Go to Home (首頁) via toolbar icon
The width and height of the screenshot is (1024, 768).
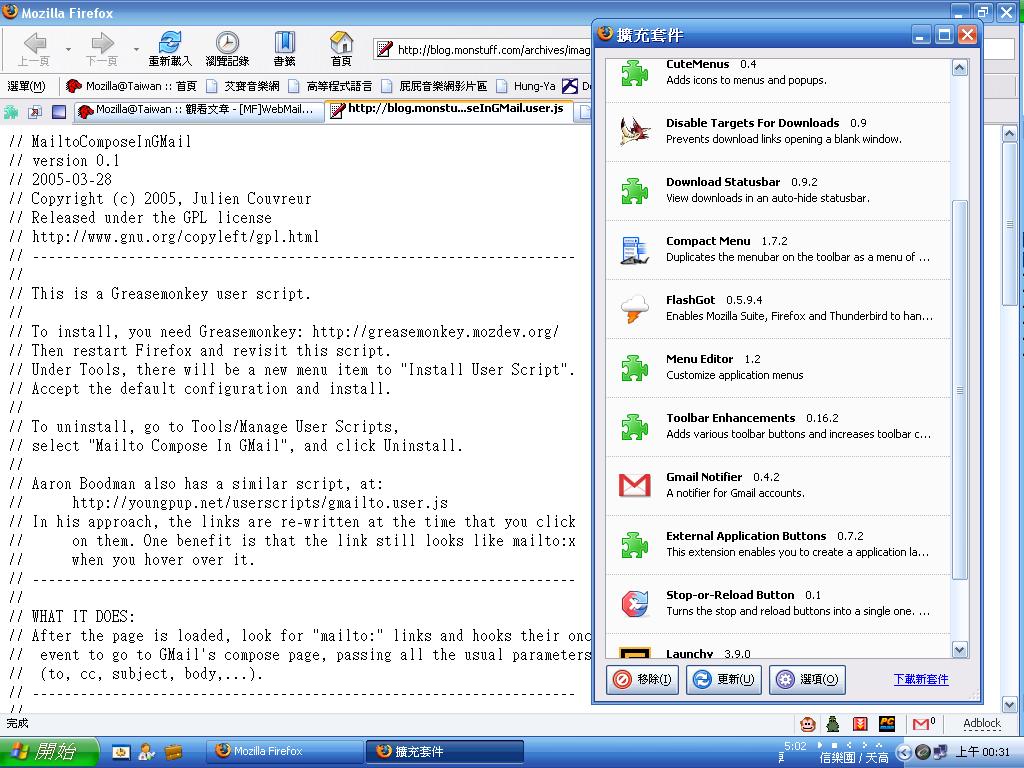[x=342, y=47]
